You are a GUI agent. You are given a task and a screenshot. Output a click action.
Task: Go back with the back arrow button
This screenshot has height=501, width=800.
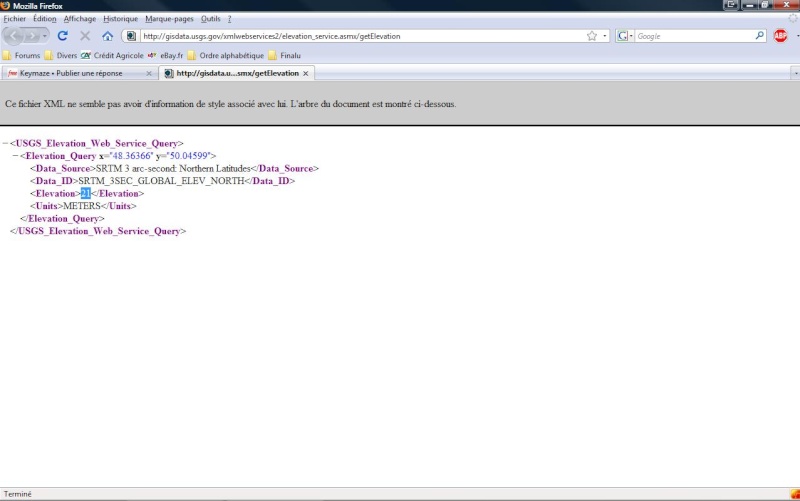pyautogui.click(x=14, y=36)
